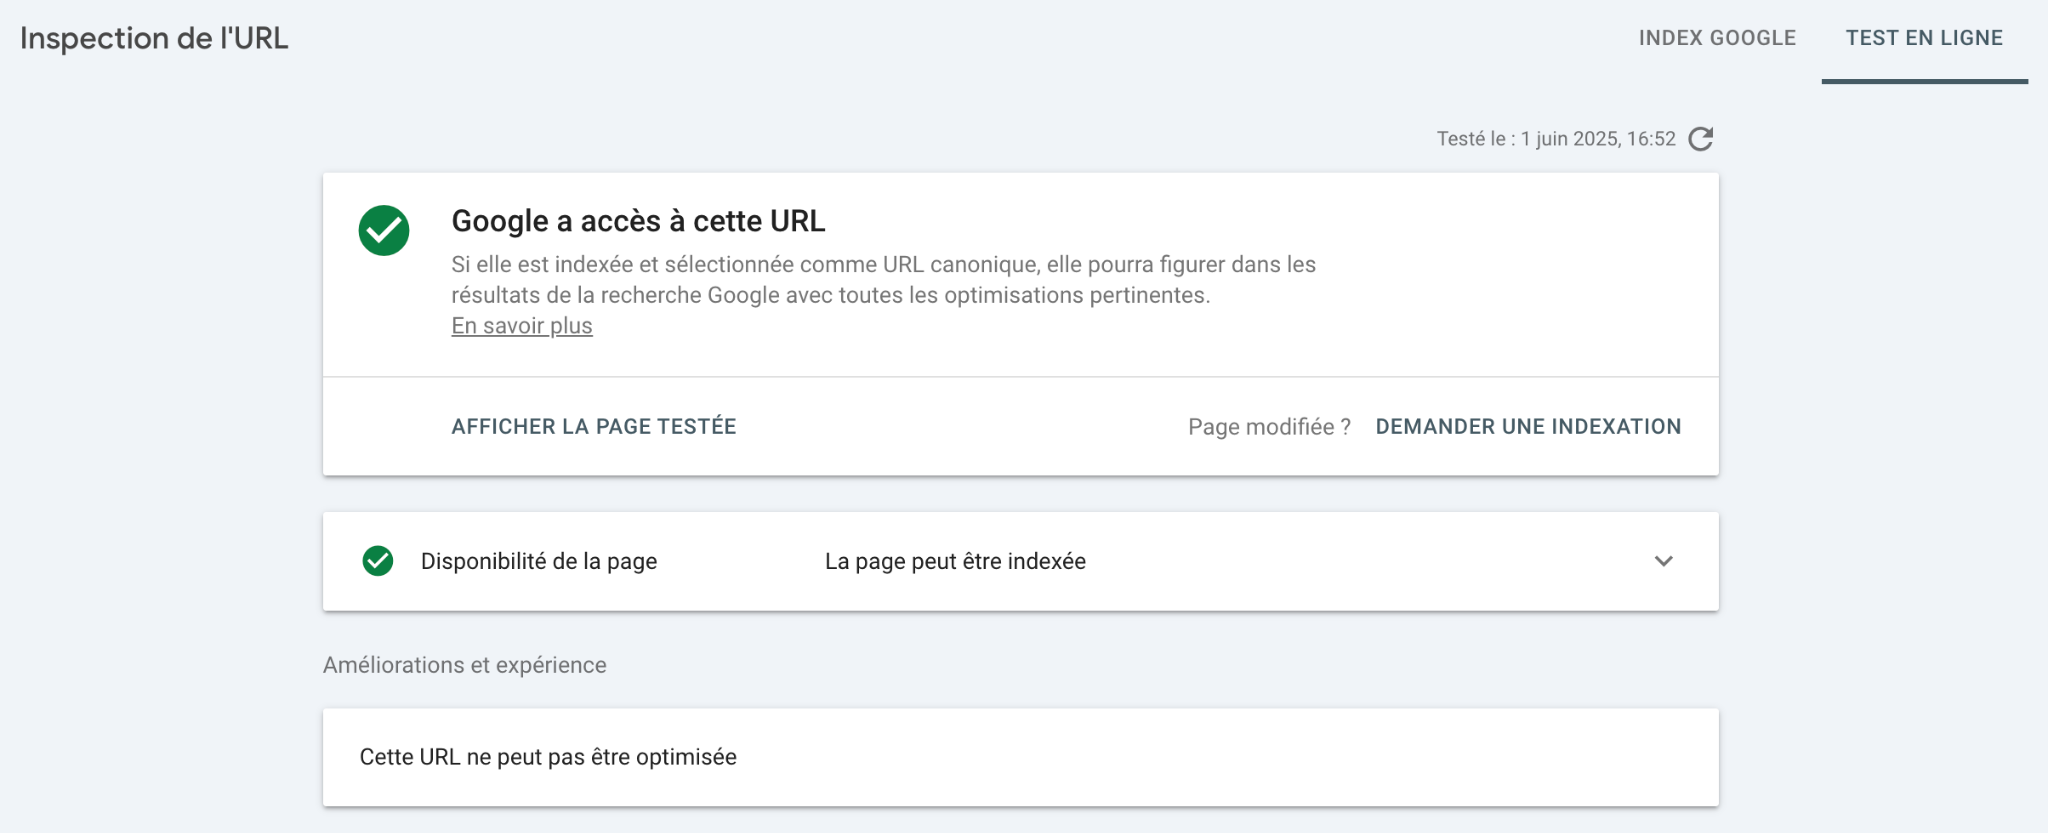Viewport: 2048px width, 833px height.
Task: Click the Testé le : 1 juin 2025, 16:52 text
Action: click(1556, 139)
